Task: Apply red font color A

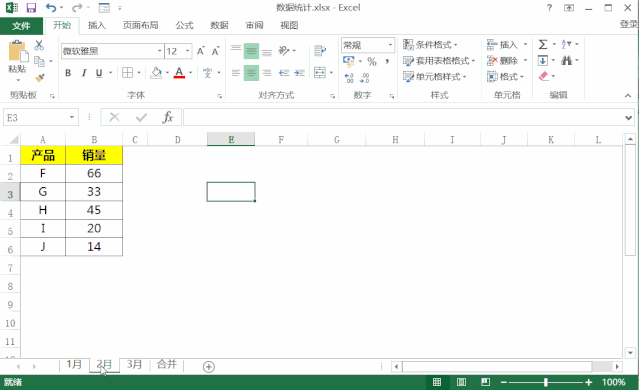Action: click(x=179, y=73)
